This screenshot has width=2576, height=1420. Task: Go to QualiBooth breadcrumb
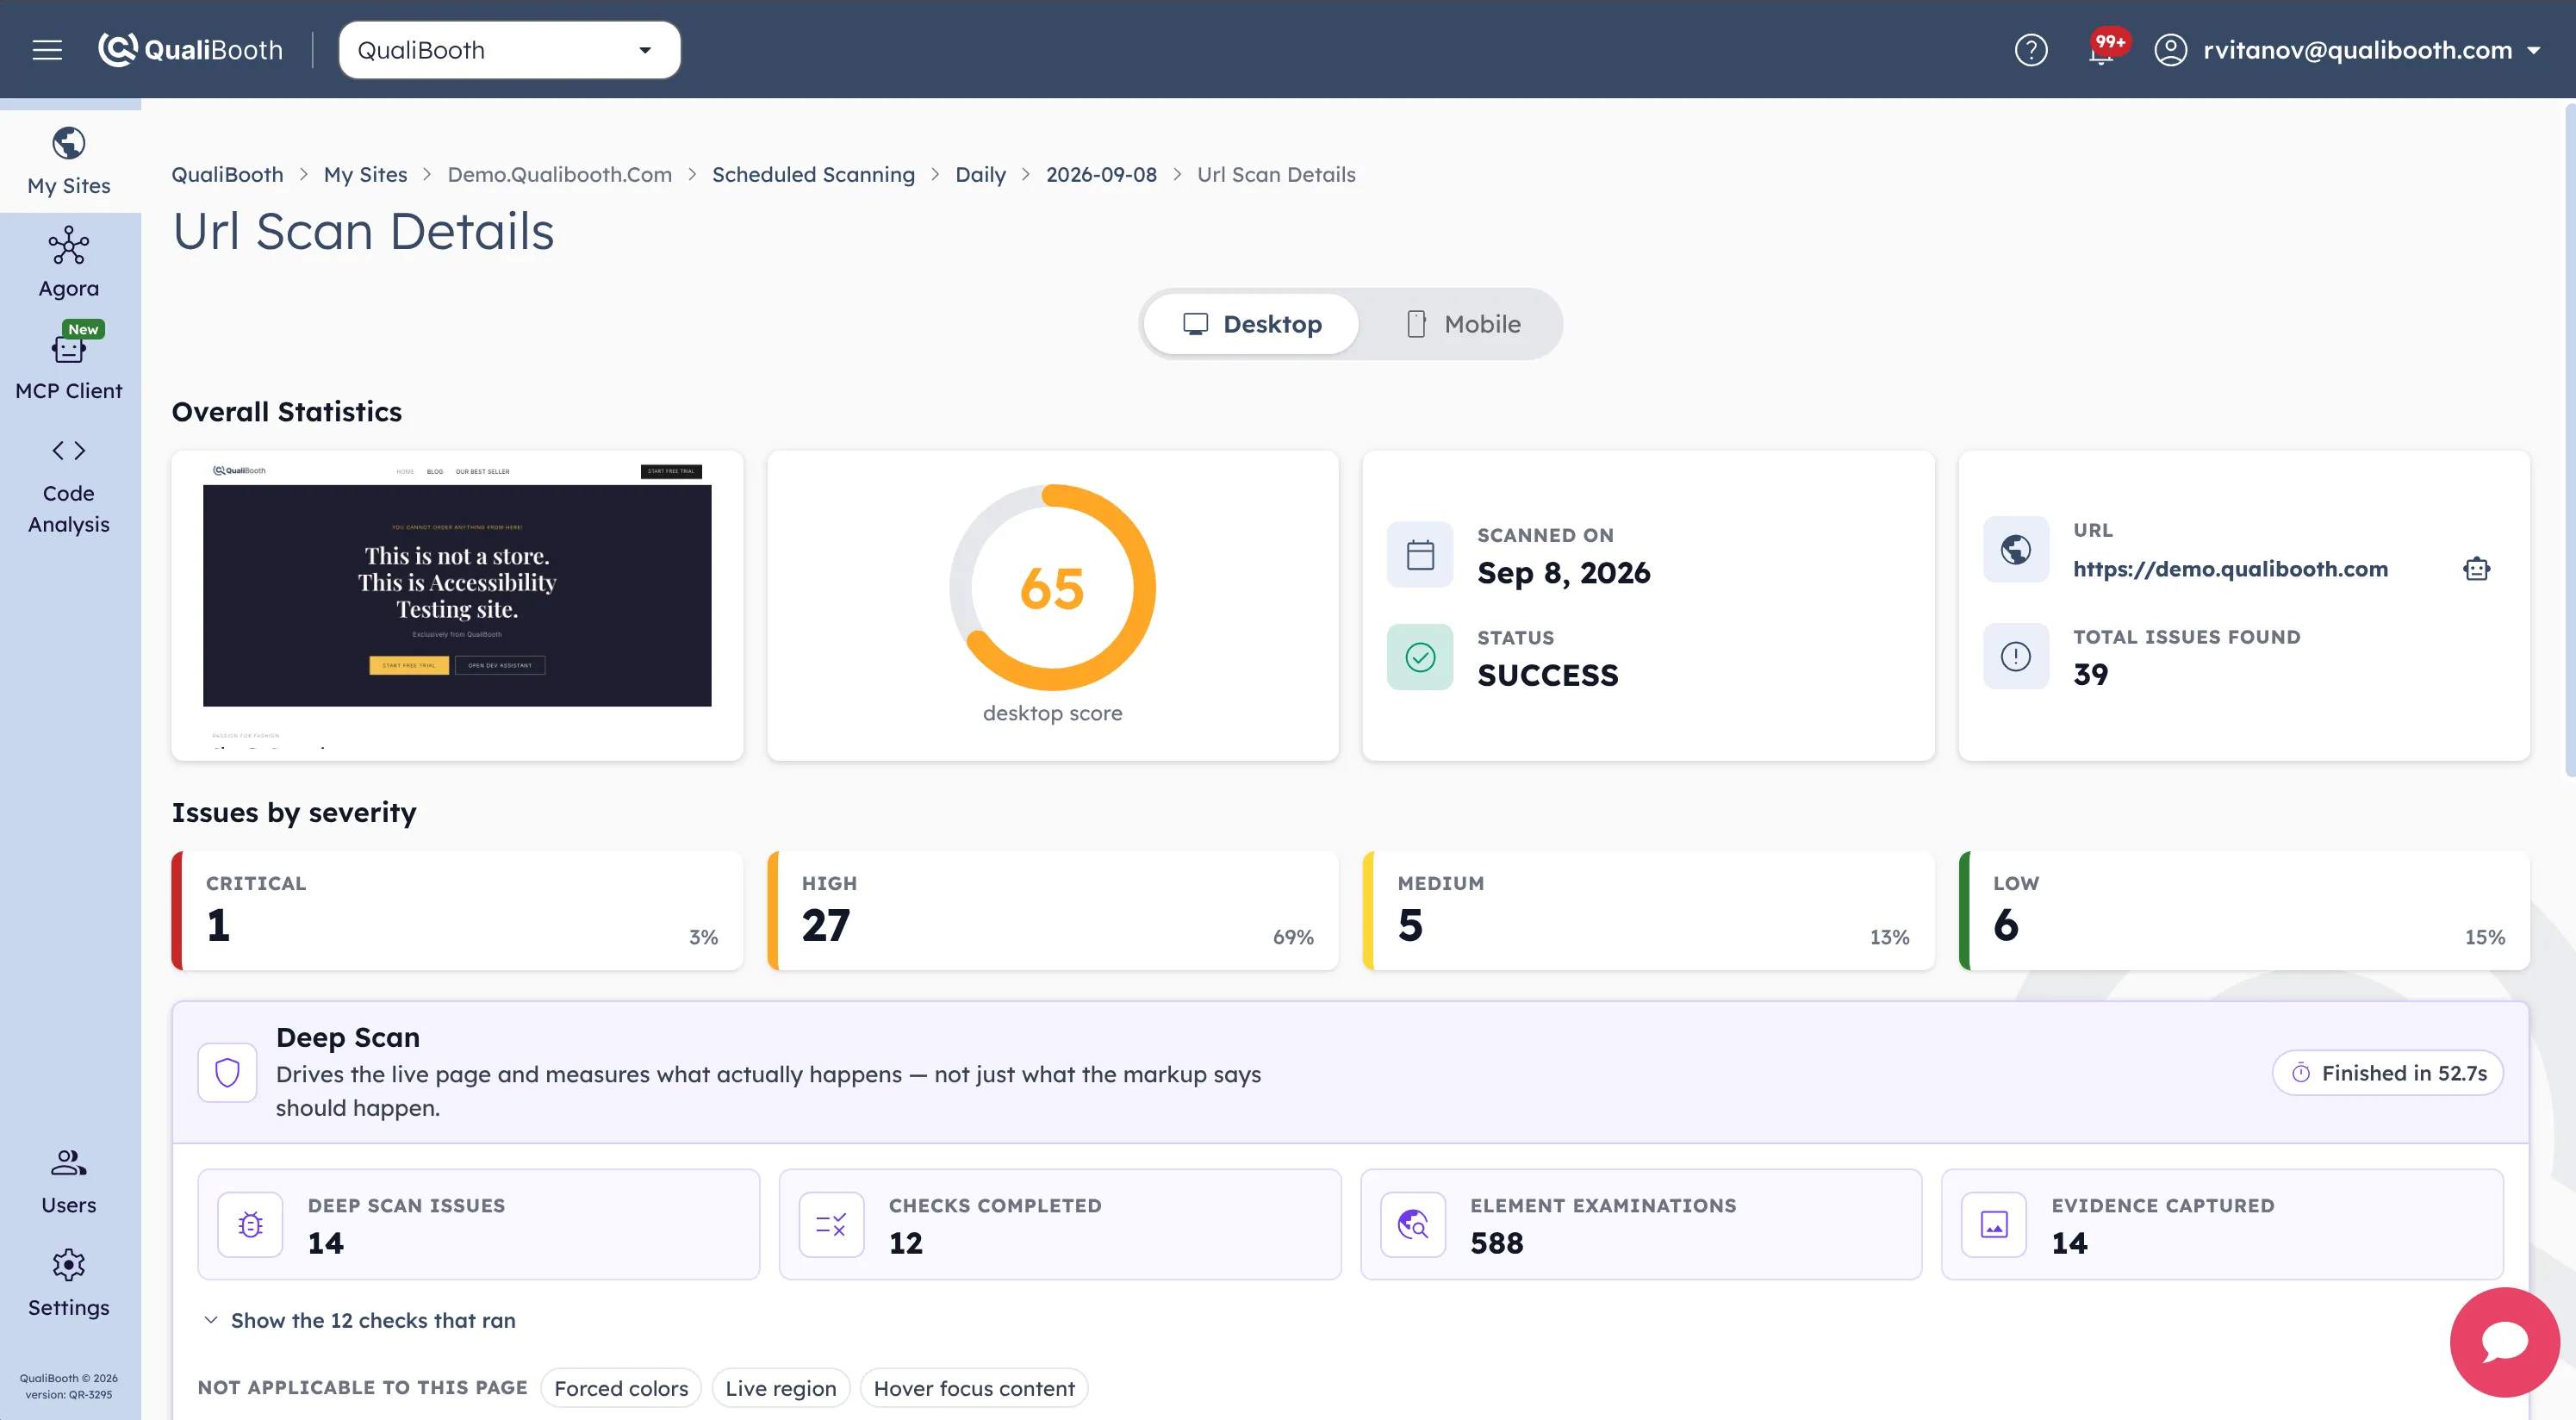pyautogui.click(x=227, y=174)
